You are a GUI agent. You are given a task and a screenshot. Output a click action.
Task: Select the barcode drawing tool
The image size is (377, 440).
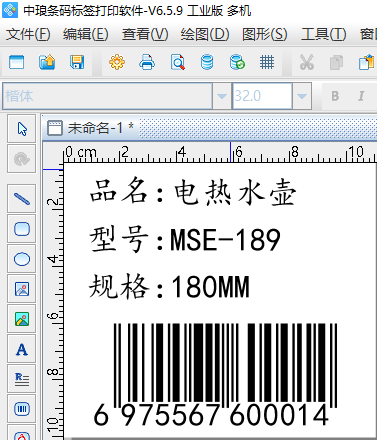point(22,409)
